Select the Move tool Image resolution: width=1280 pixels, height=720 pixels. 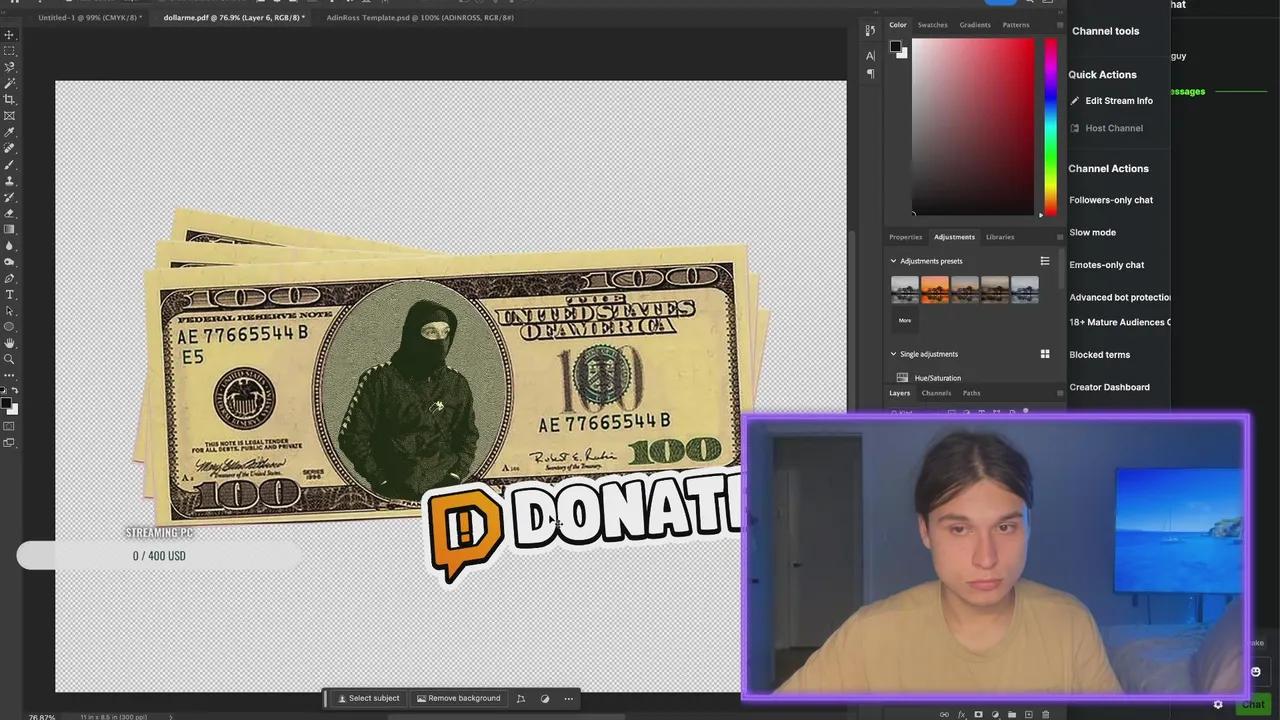tap(10, 35)
